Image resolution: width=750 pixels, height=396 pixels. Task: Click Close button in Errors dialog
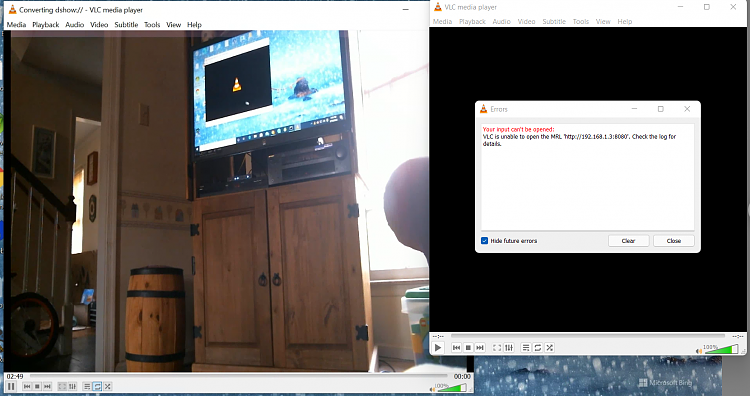coord(673,241)
